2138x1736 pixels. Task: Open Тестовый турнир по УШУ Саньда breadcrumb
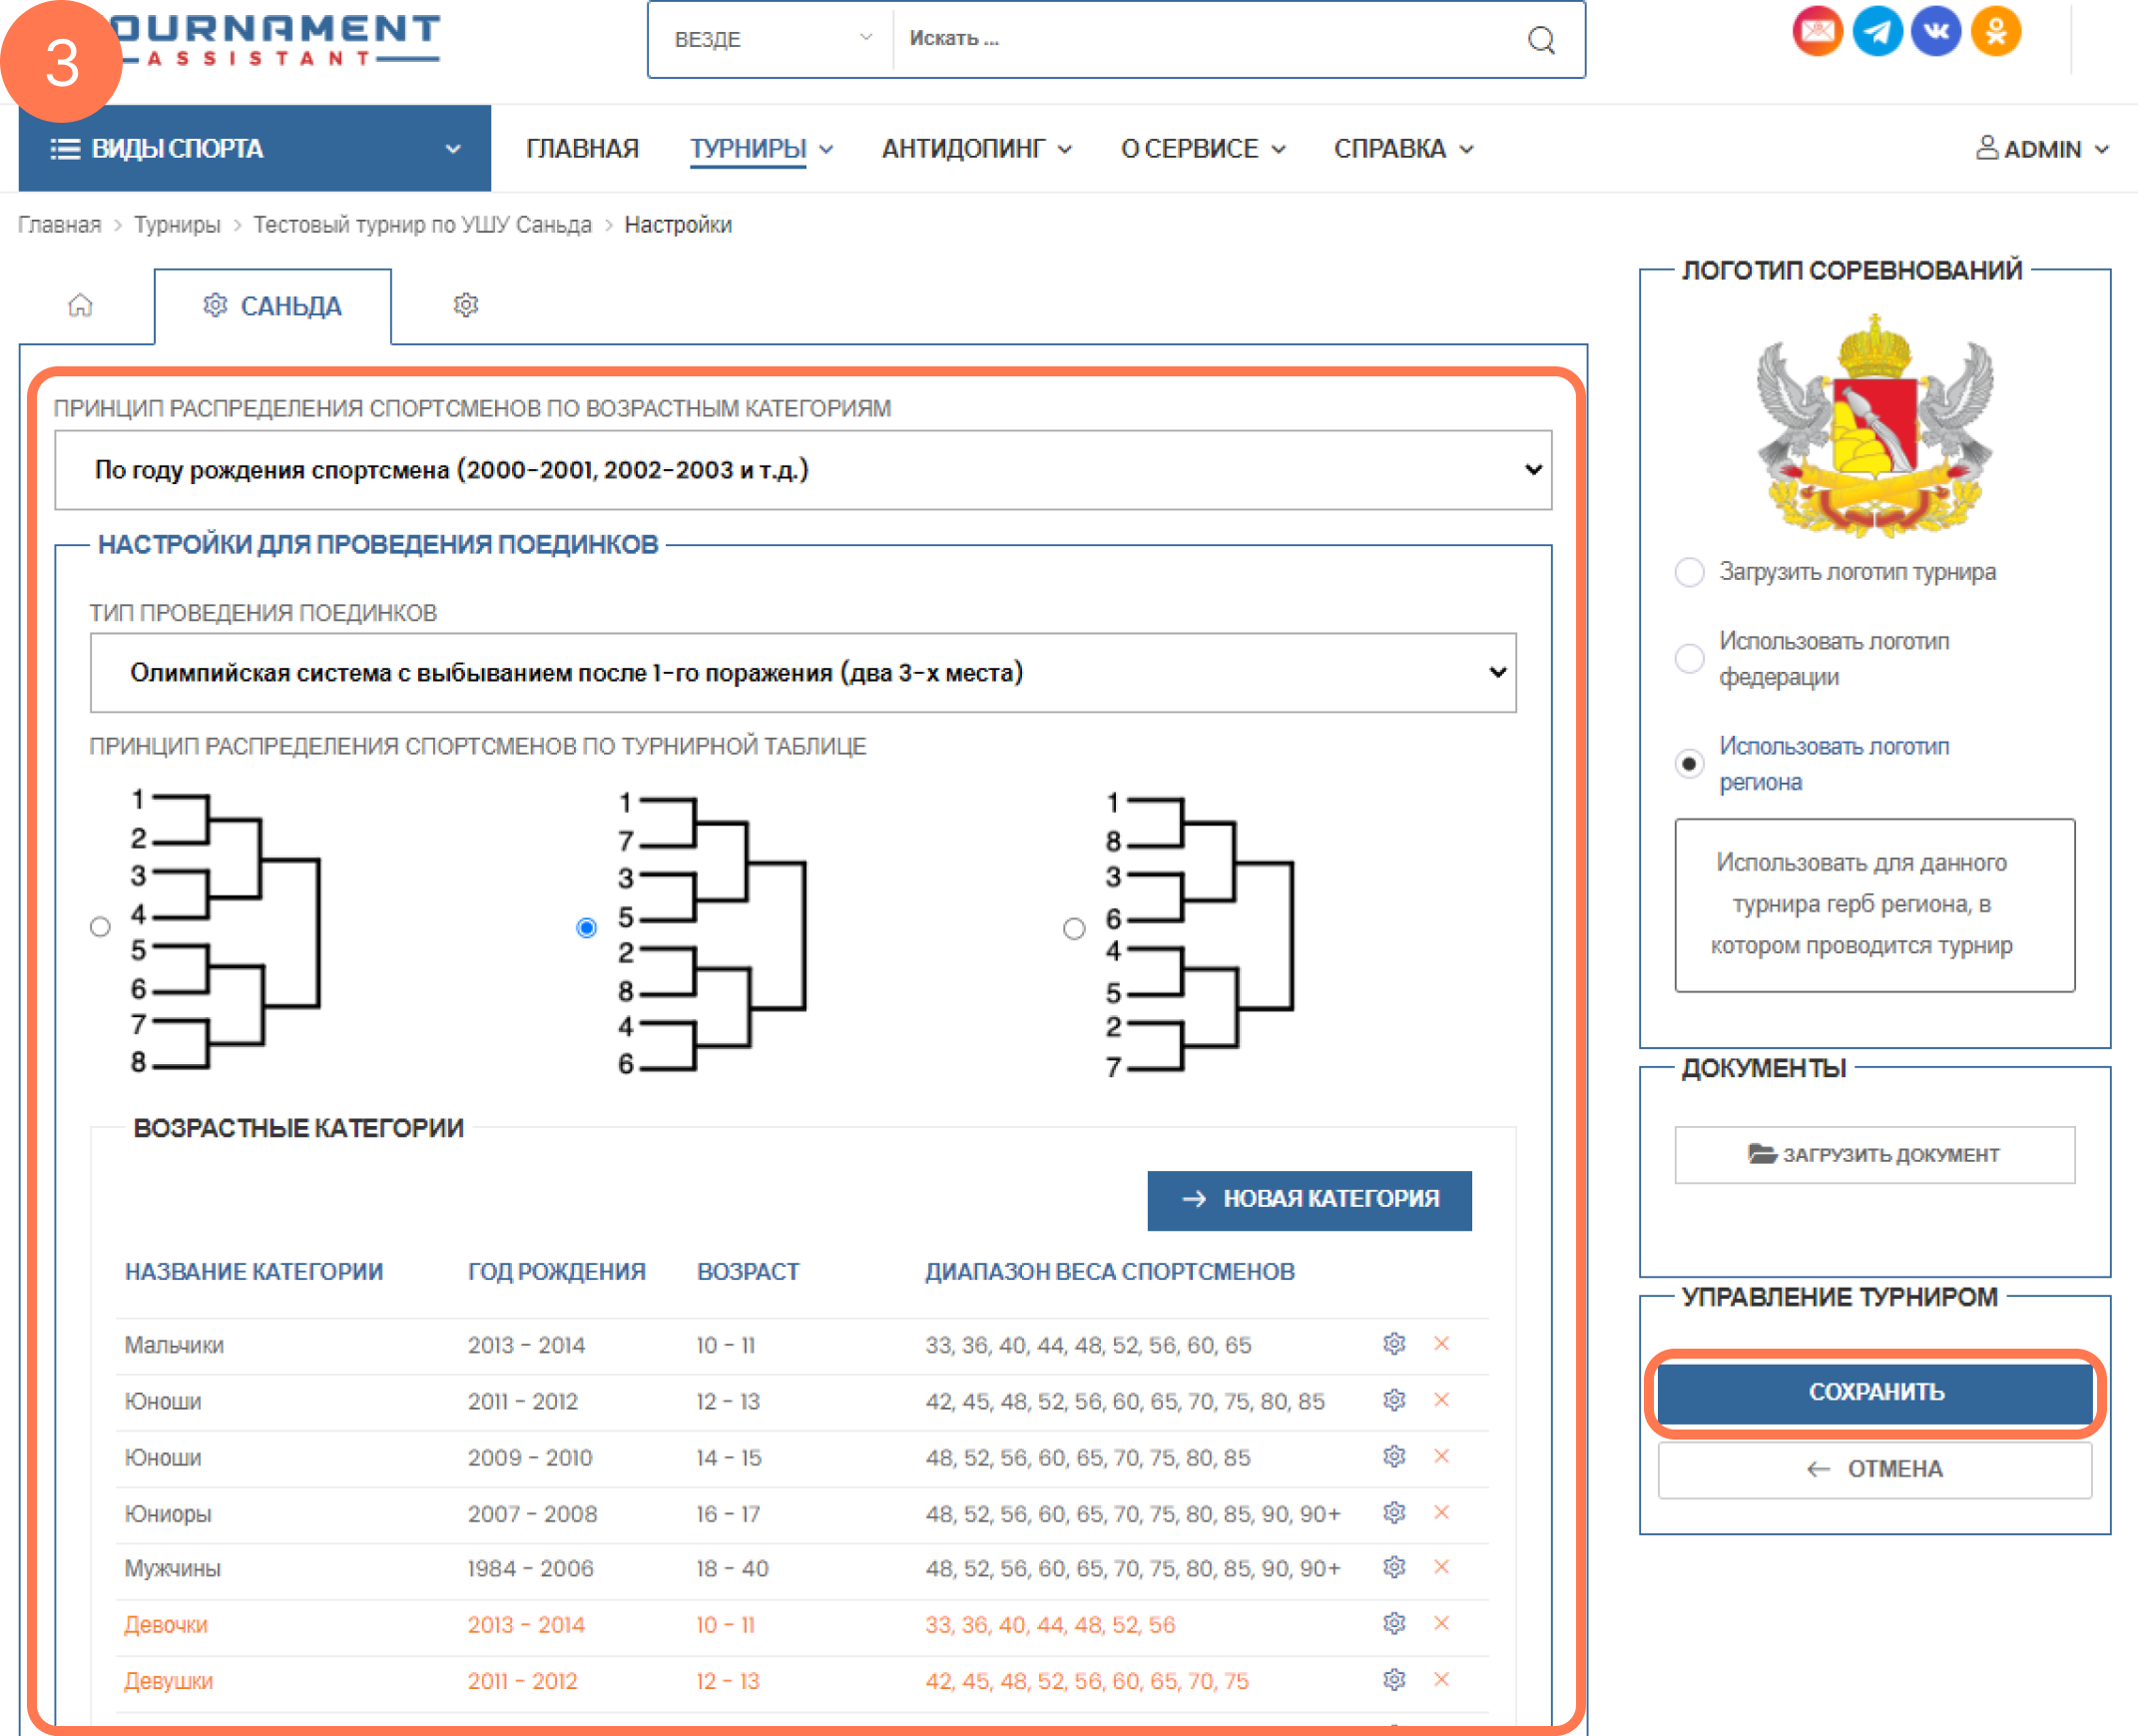(422, 224)
